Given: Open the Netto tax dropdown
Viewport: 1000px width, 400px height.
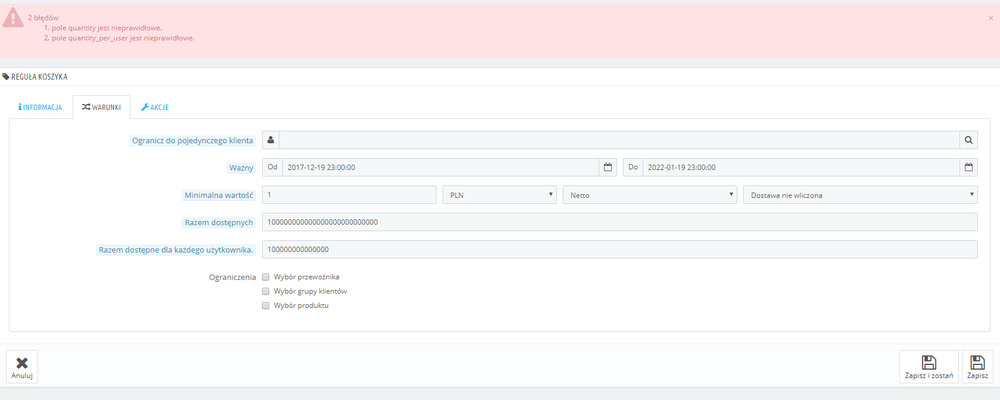Looking at the screenshot, I should [651, 195].
